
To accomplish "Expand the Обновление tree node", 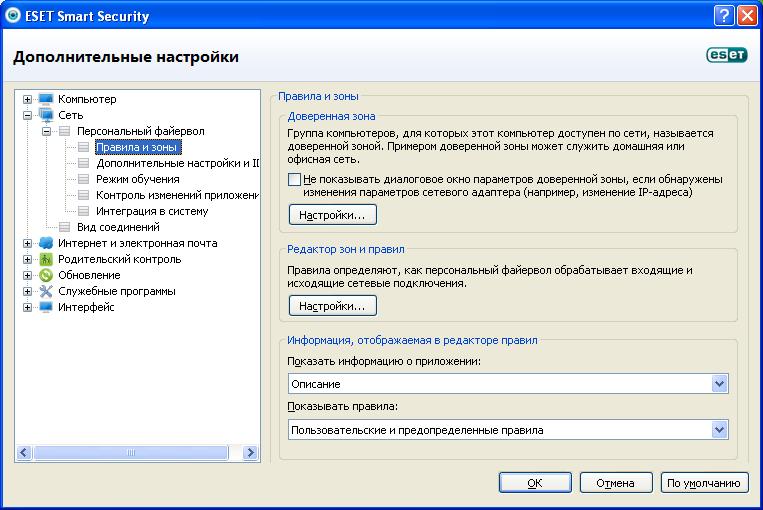I will click(x=27, y=275).
